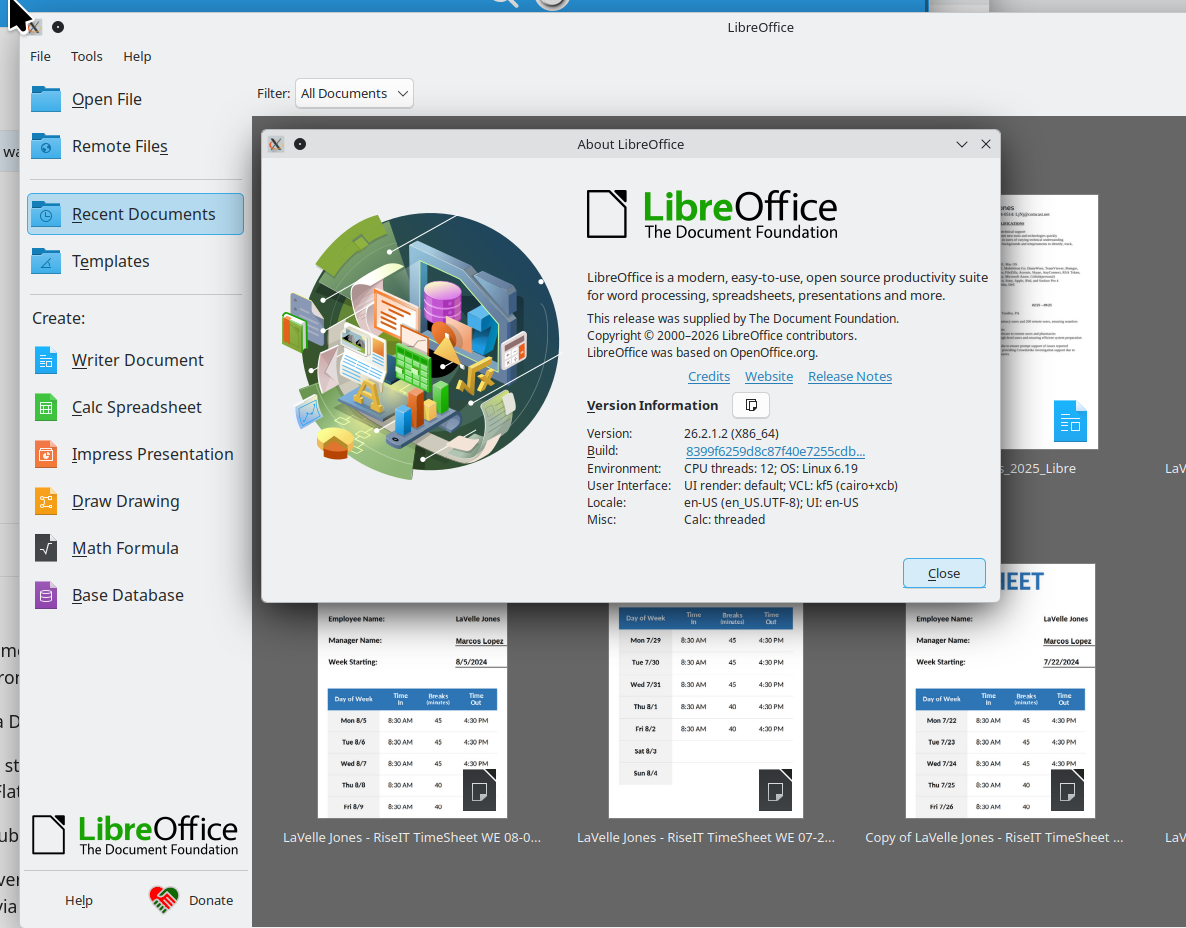Open the Credits link
The width and height of the screenshot is (1186, 928).
[709, 376]
